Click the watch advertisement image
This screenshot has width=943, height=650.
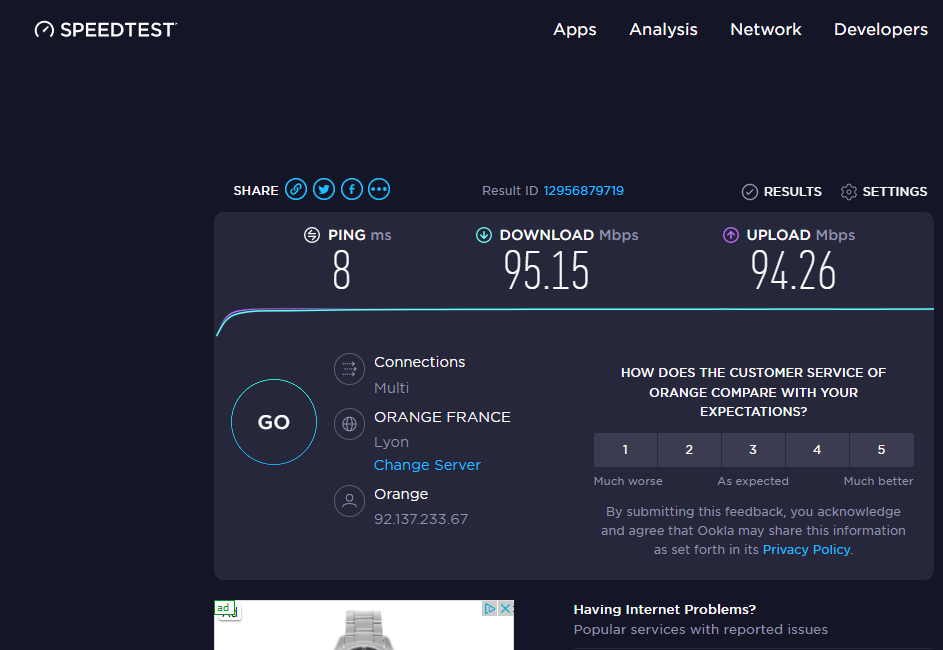364,625
